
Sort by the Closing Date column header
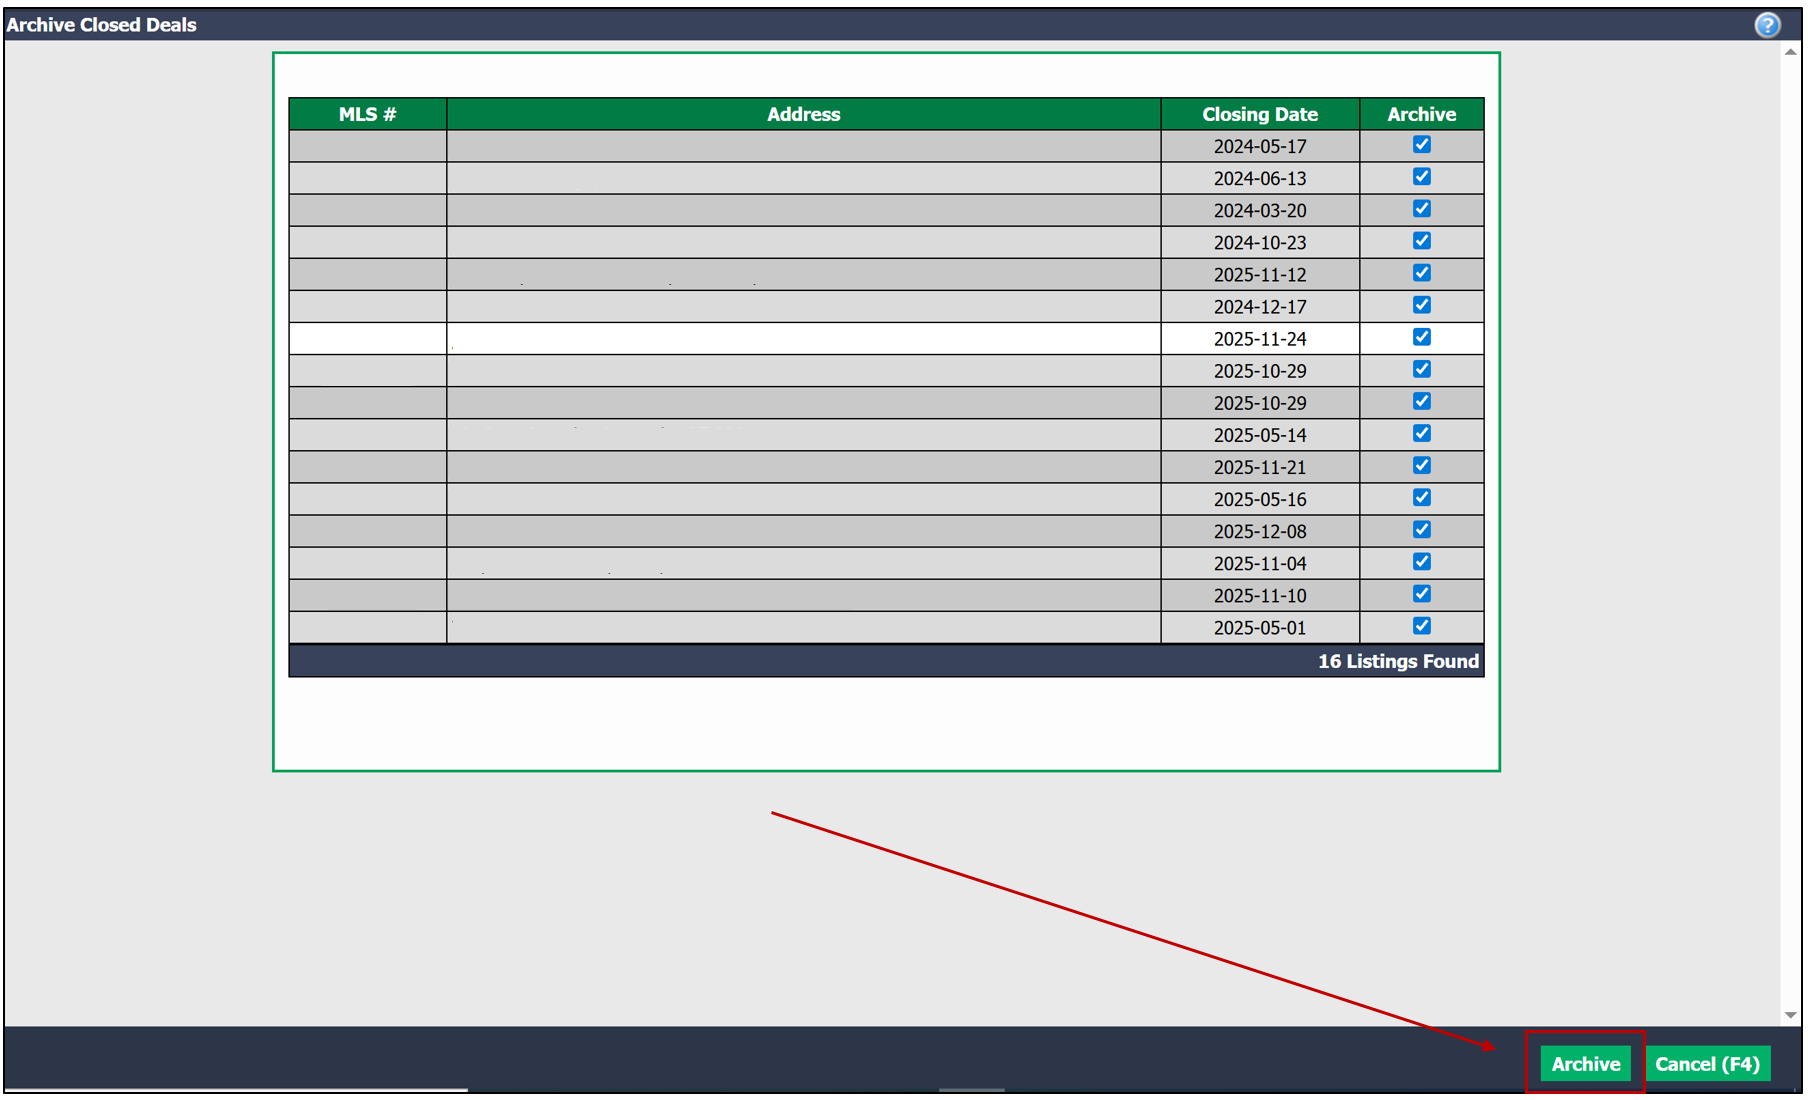coord(1259,114)
